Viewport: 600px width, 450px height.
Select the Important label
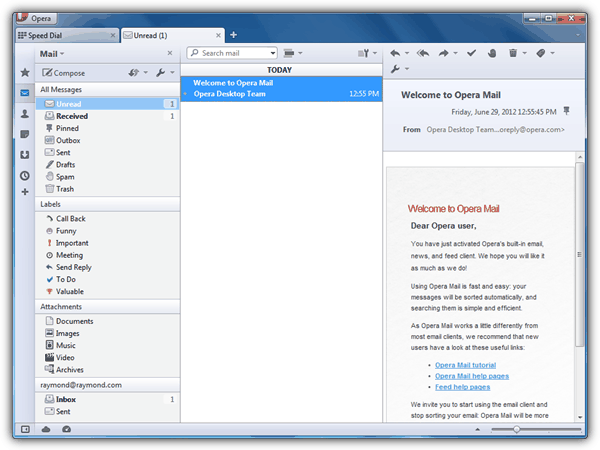coord(107,243)
